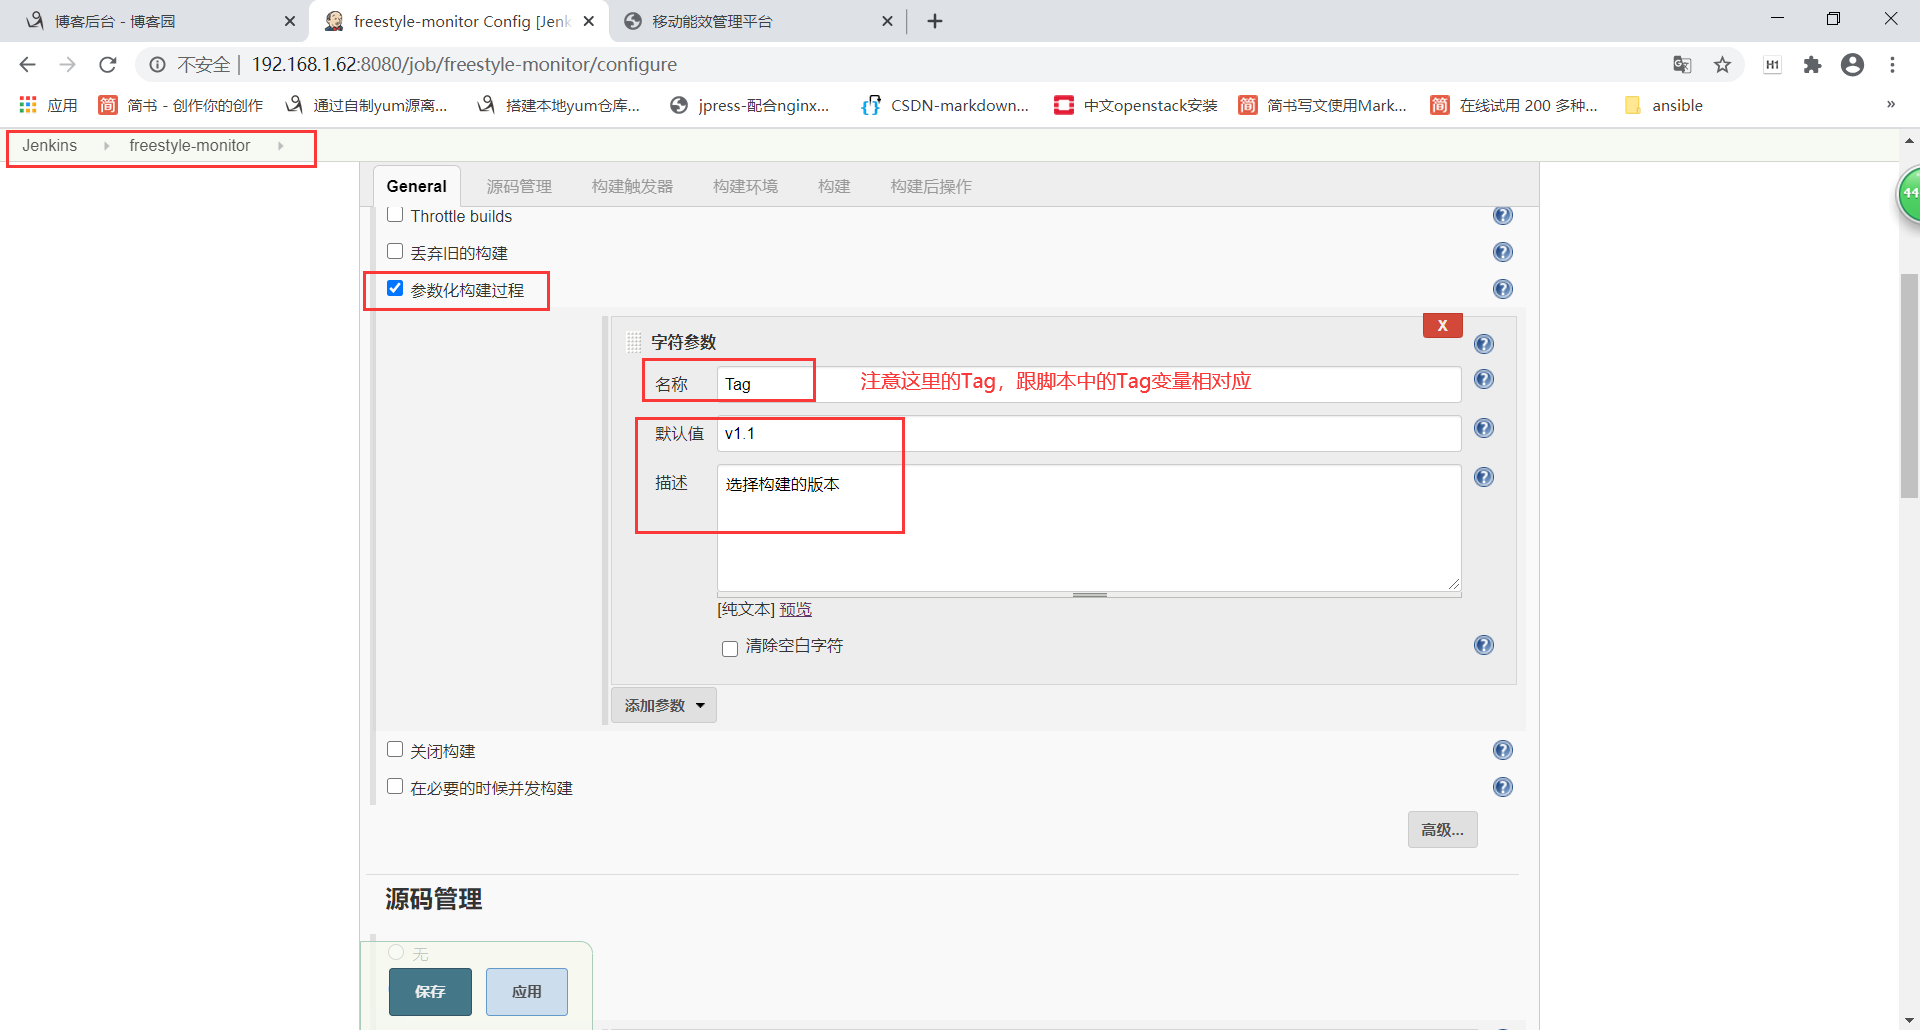Click the green floating circle widget
Screen dimensions: 1920x1030
(x=1909, y=195)
